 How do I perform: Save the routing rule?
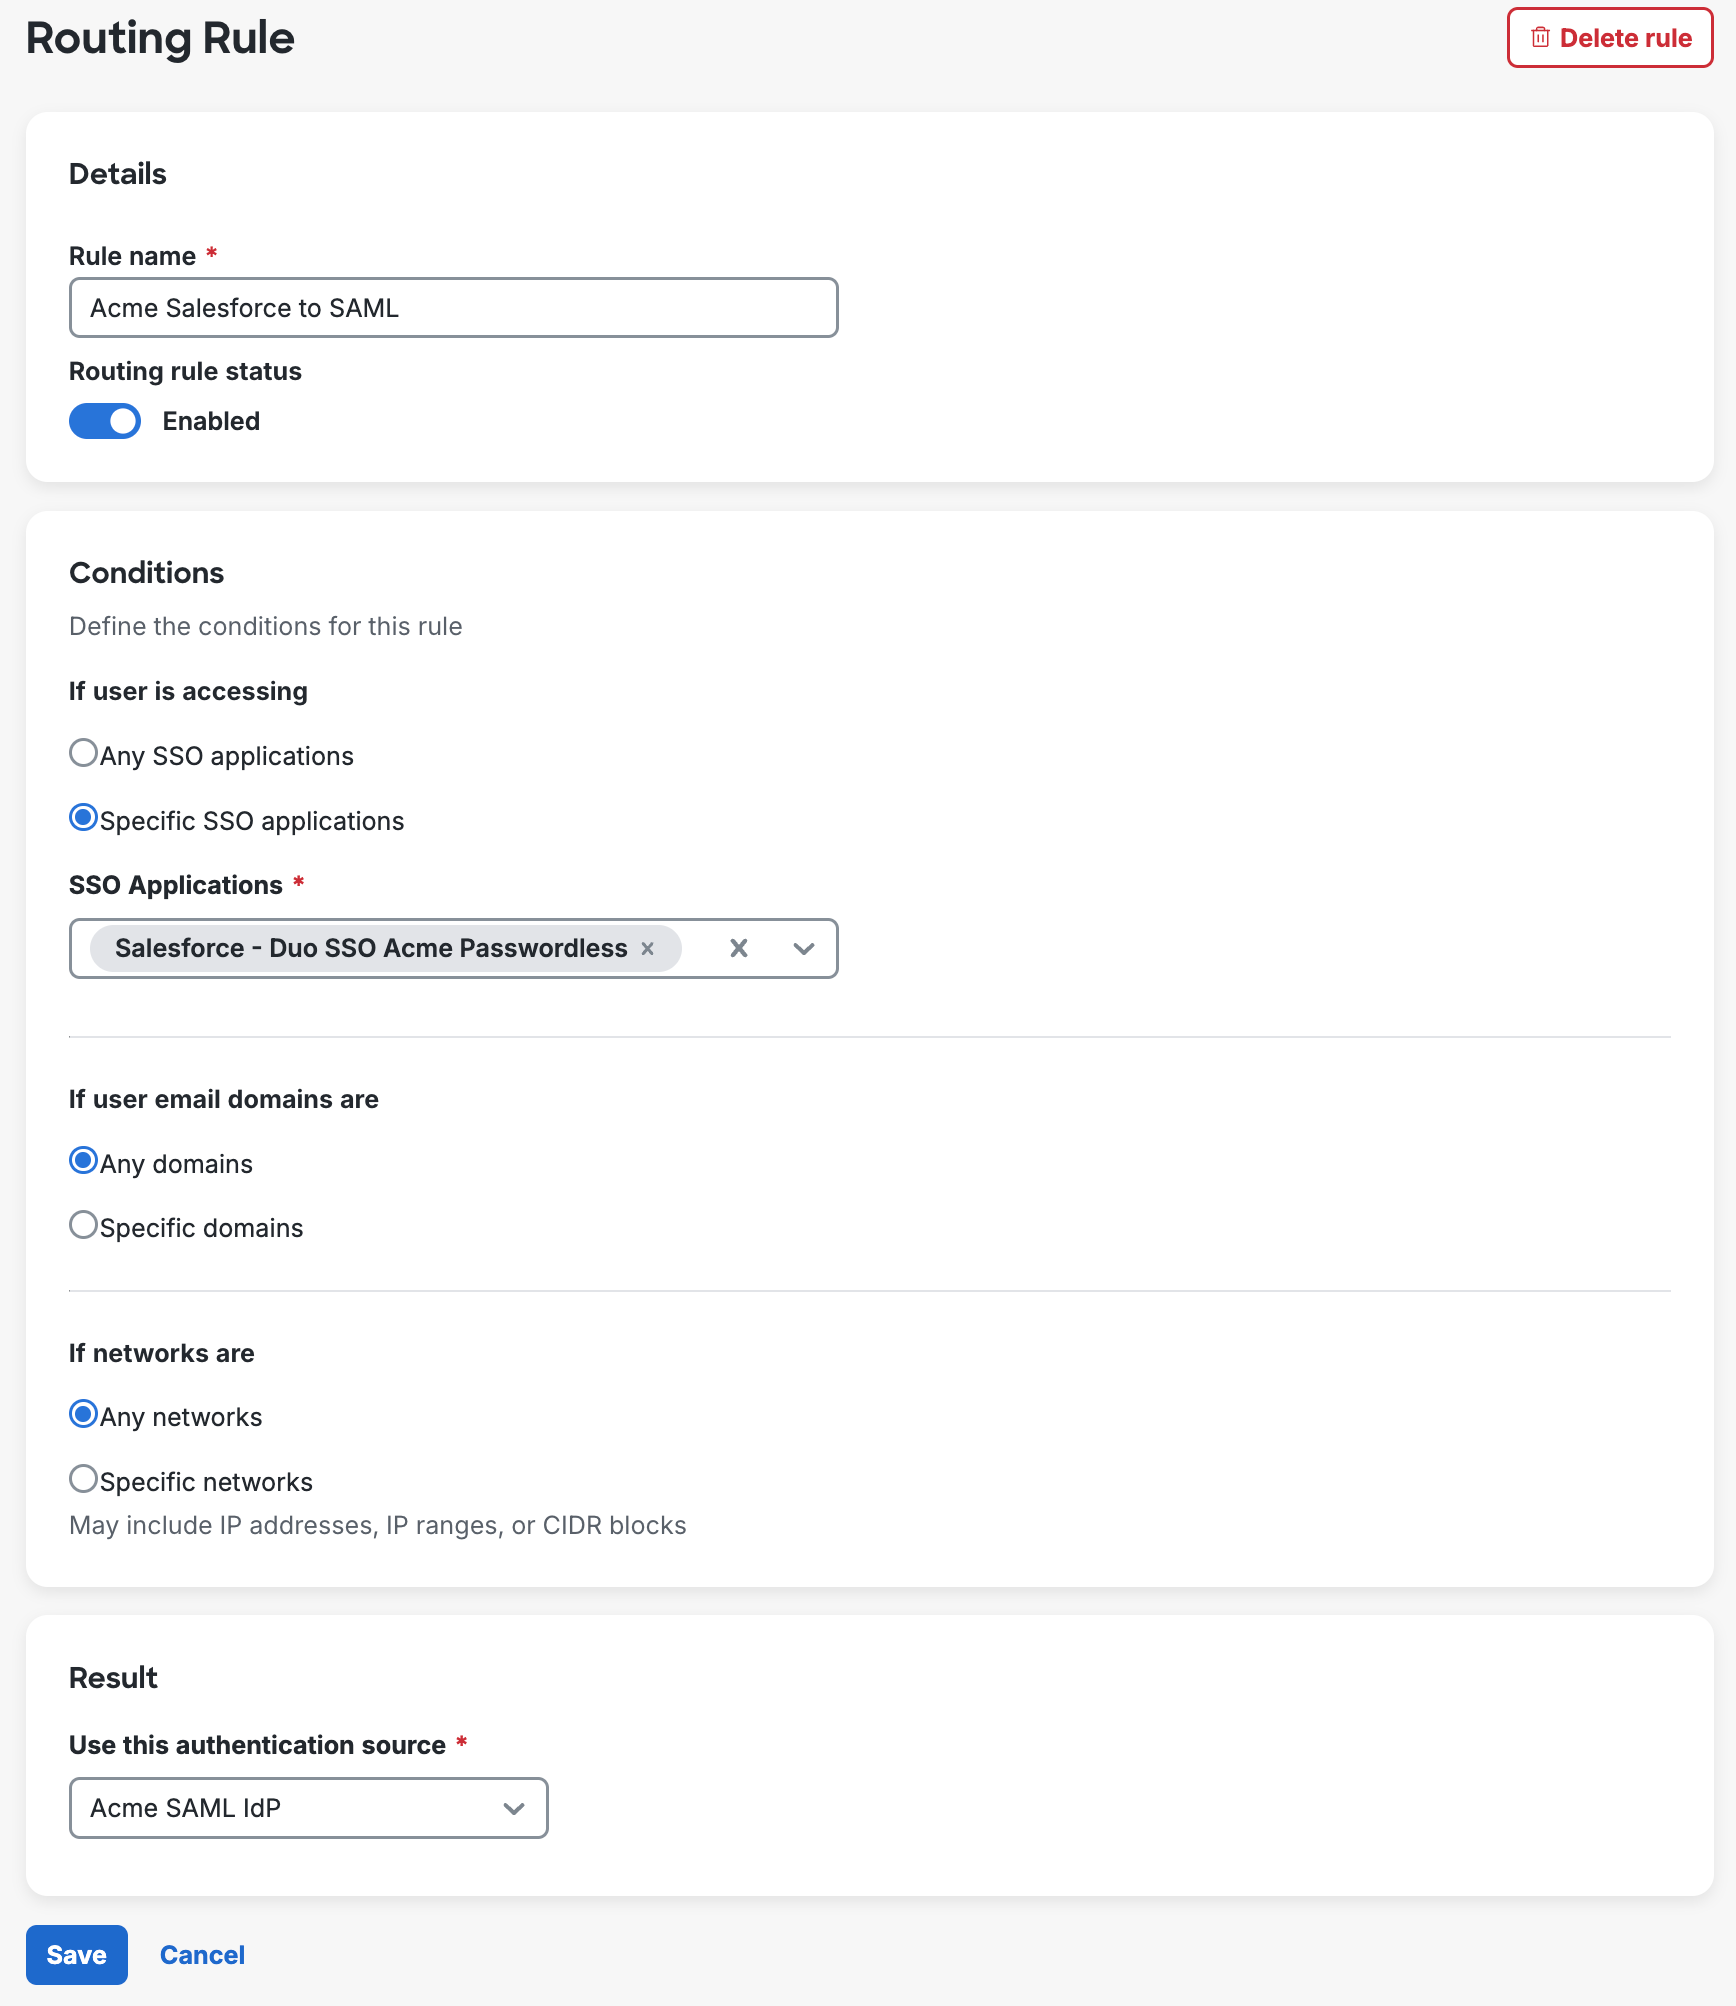(76, 1953)
